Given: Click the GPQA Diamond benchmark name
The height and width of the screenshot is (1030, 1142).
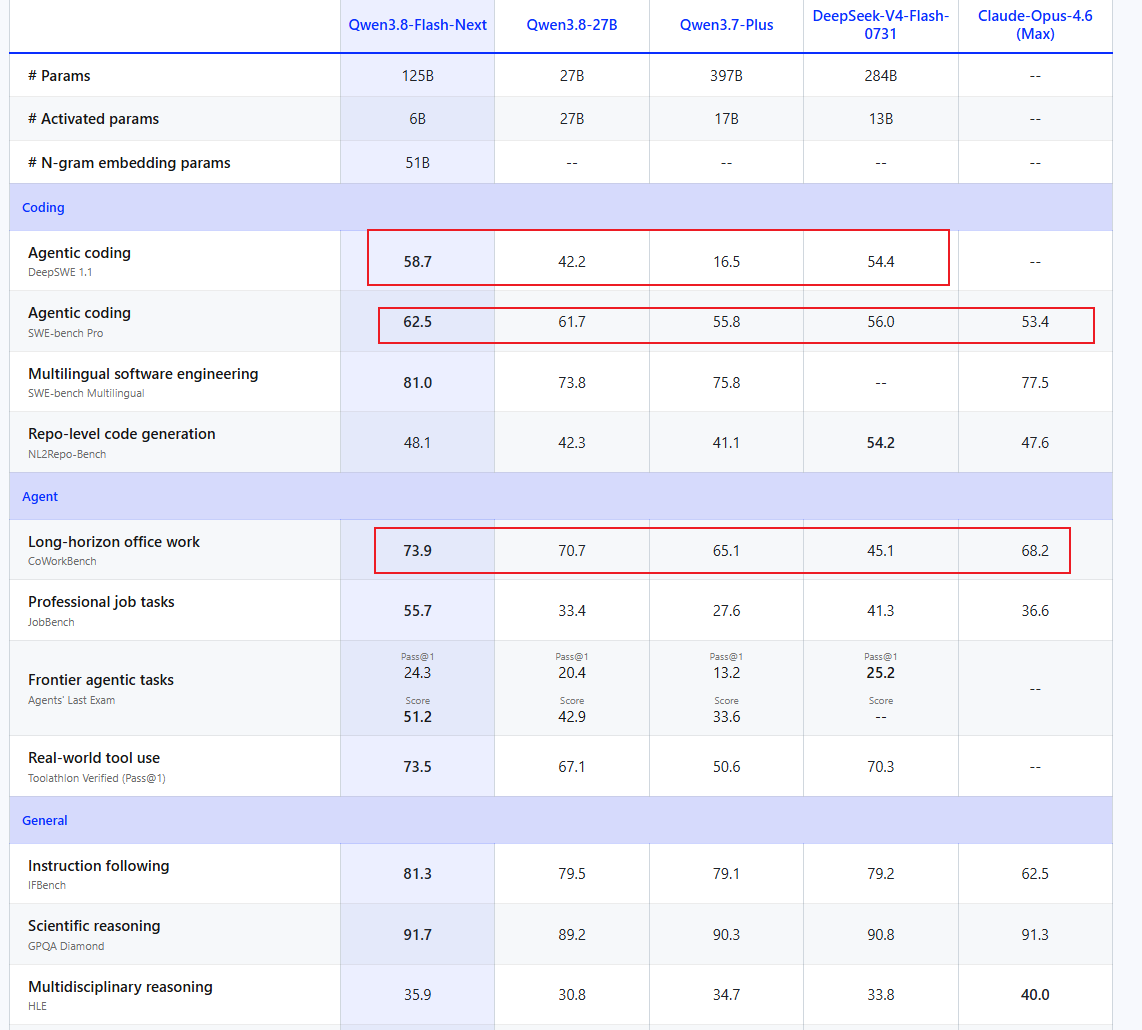Looking at the screenshot, I should (x=66, y=946).
